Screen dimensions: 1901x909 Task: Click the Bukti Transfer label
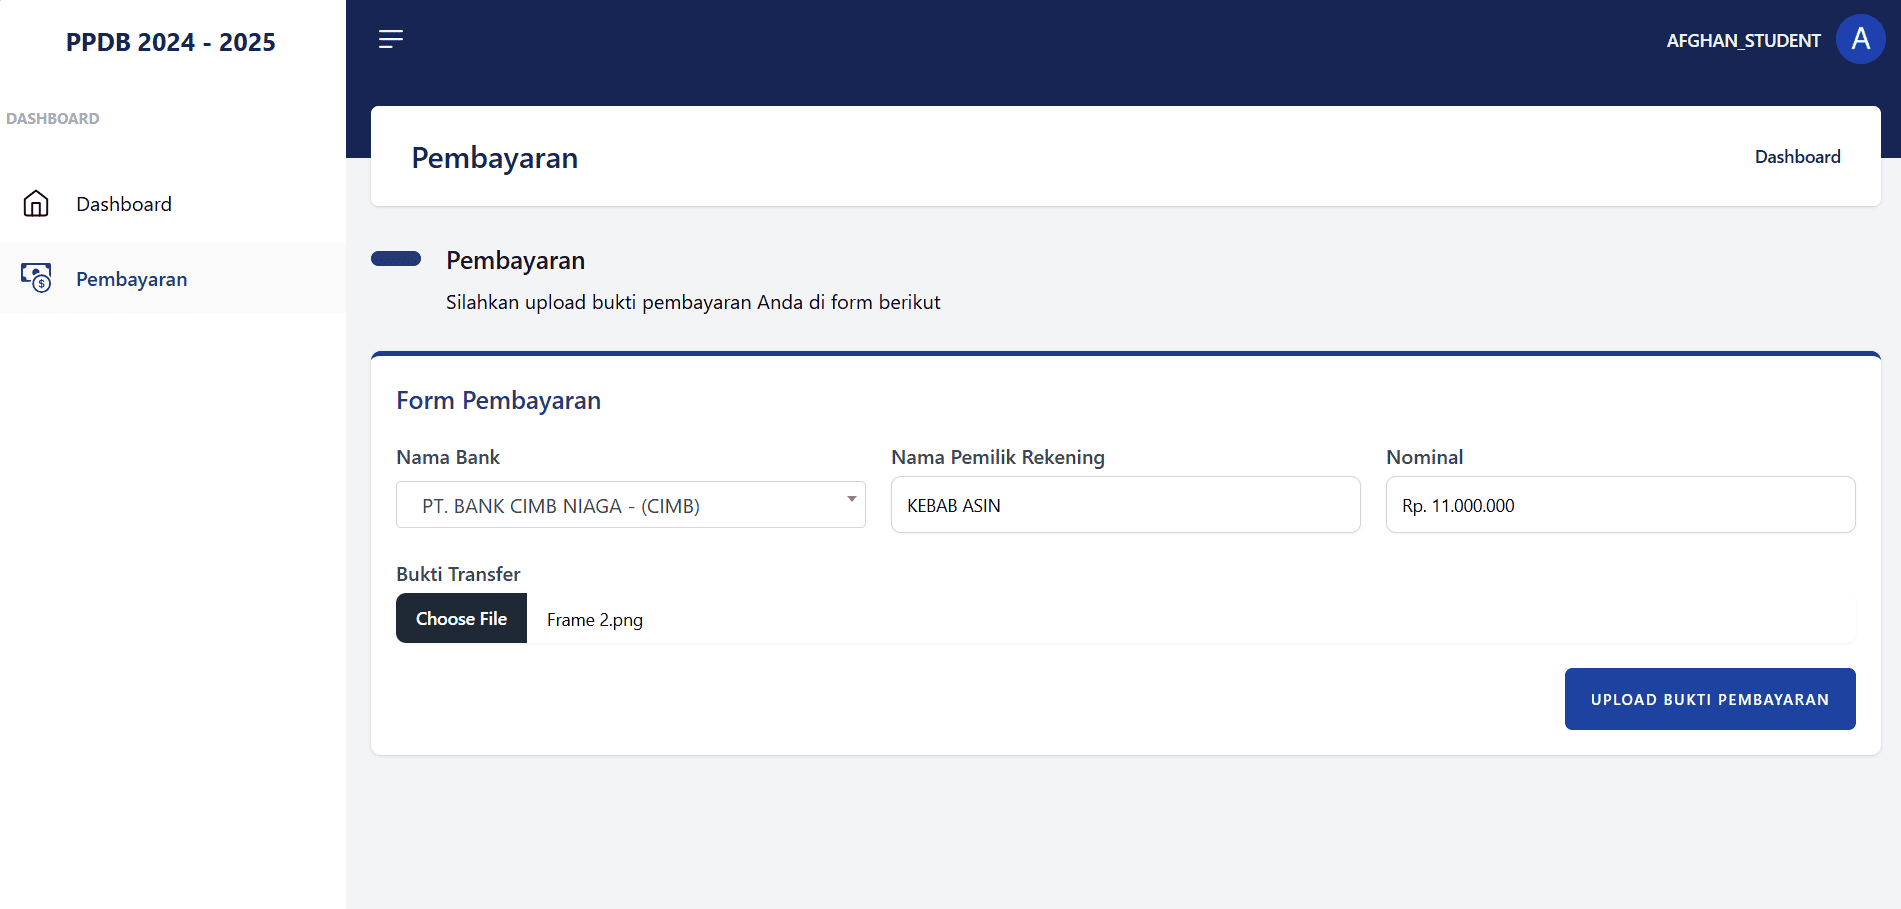[458, 574]
